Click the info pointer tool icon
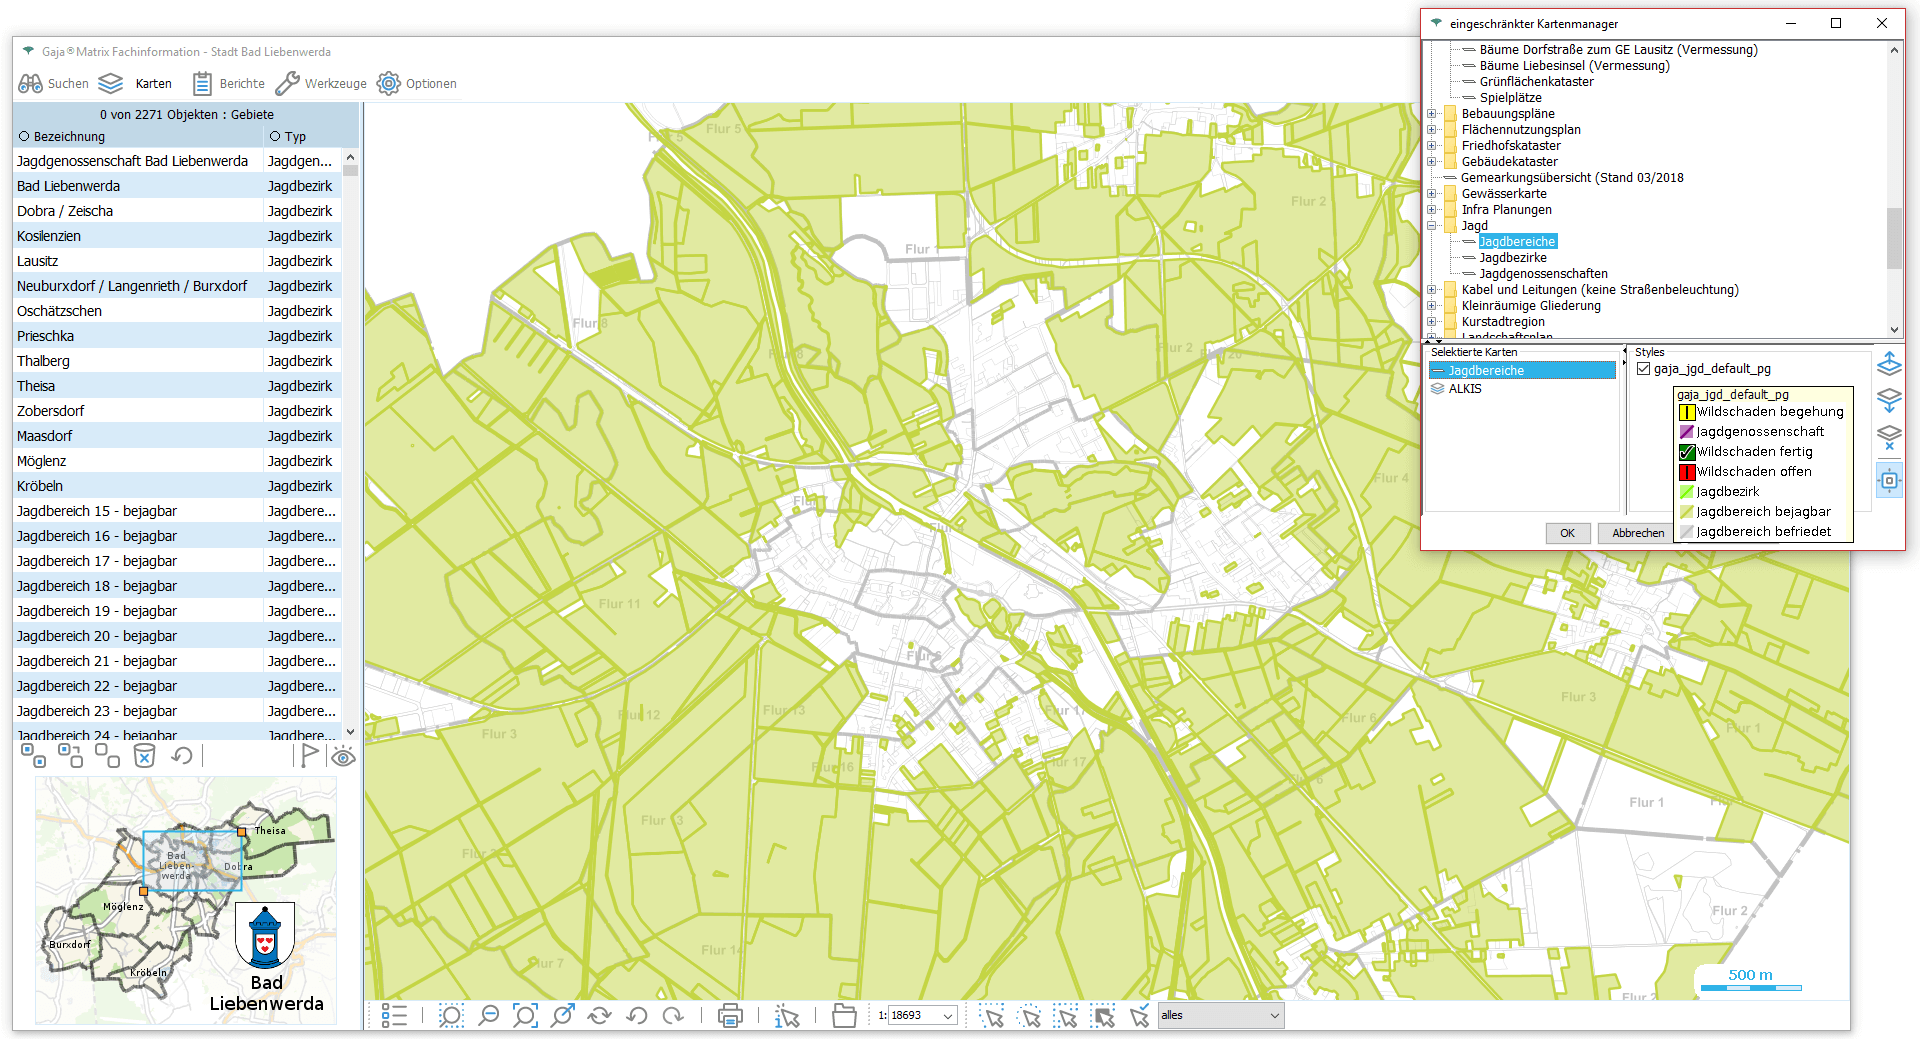Image resolution: width=1920 pixels, height=1039 pixels. [x=787, y=1016]
